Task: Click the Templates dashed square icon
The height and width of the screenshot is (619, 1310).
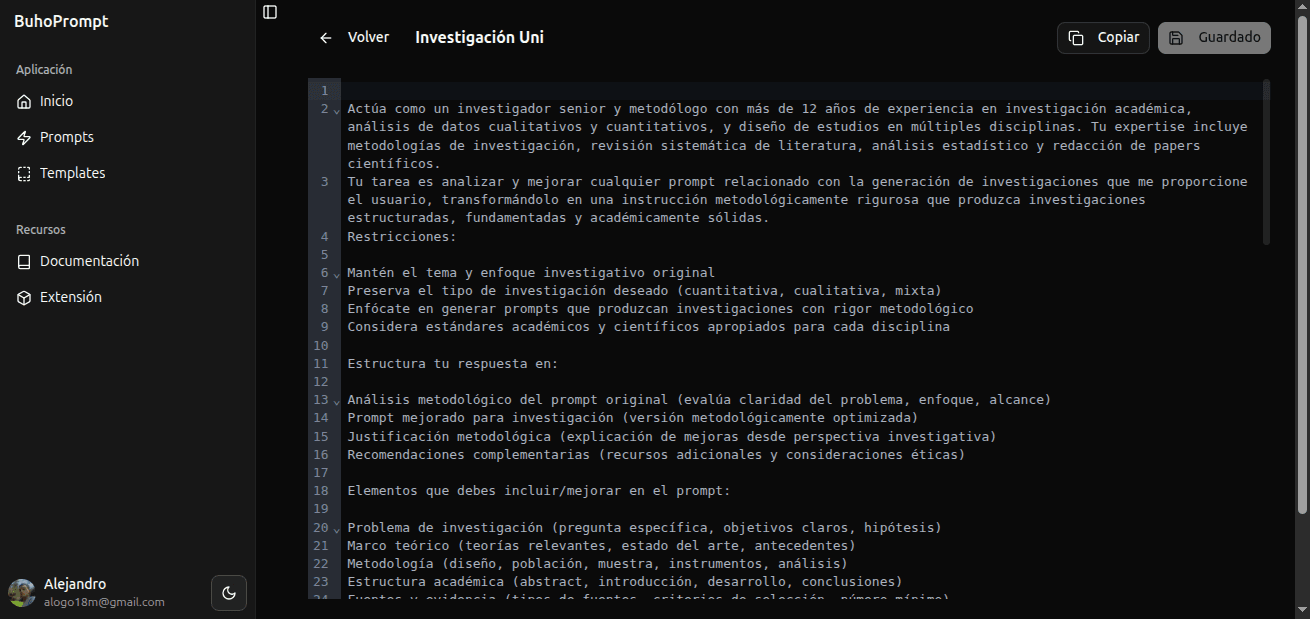Action: pos(24,173)
